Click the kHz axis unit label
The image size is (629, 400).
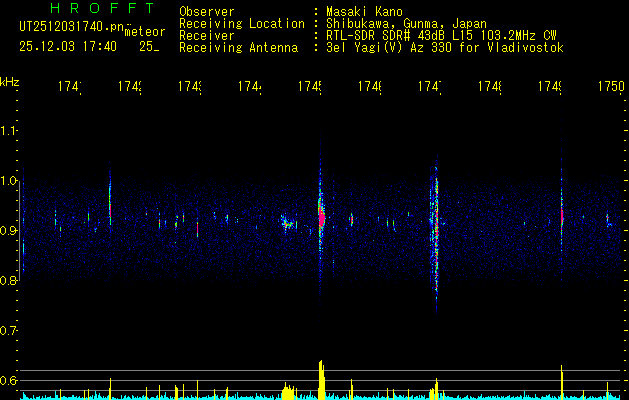click(10, 82)
